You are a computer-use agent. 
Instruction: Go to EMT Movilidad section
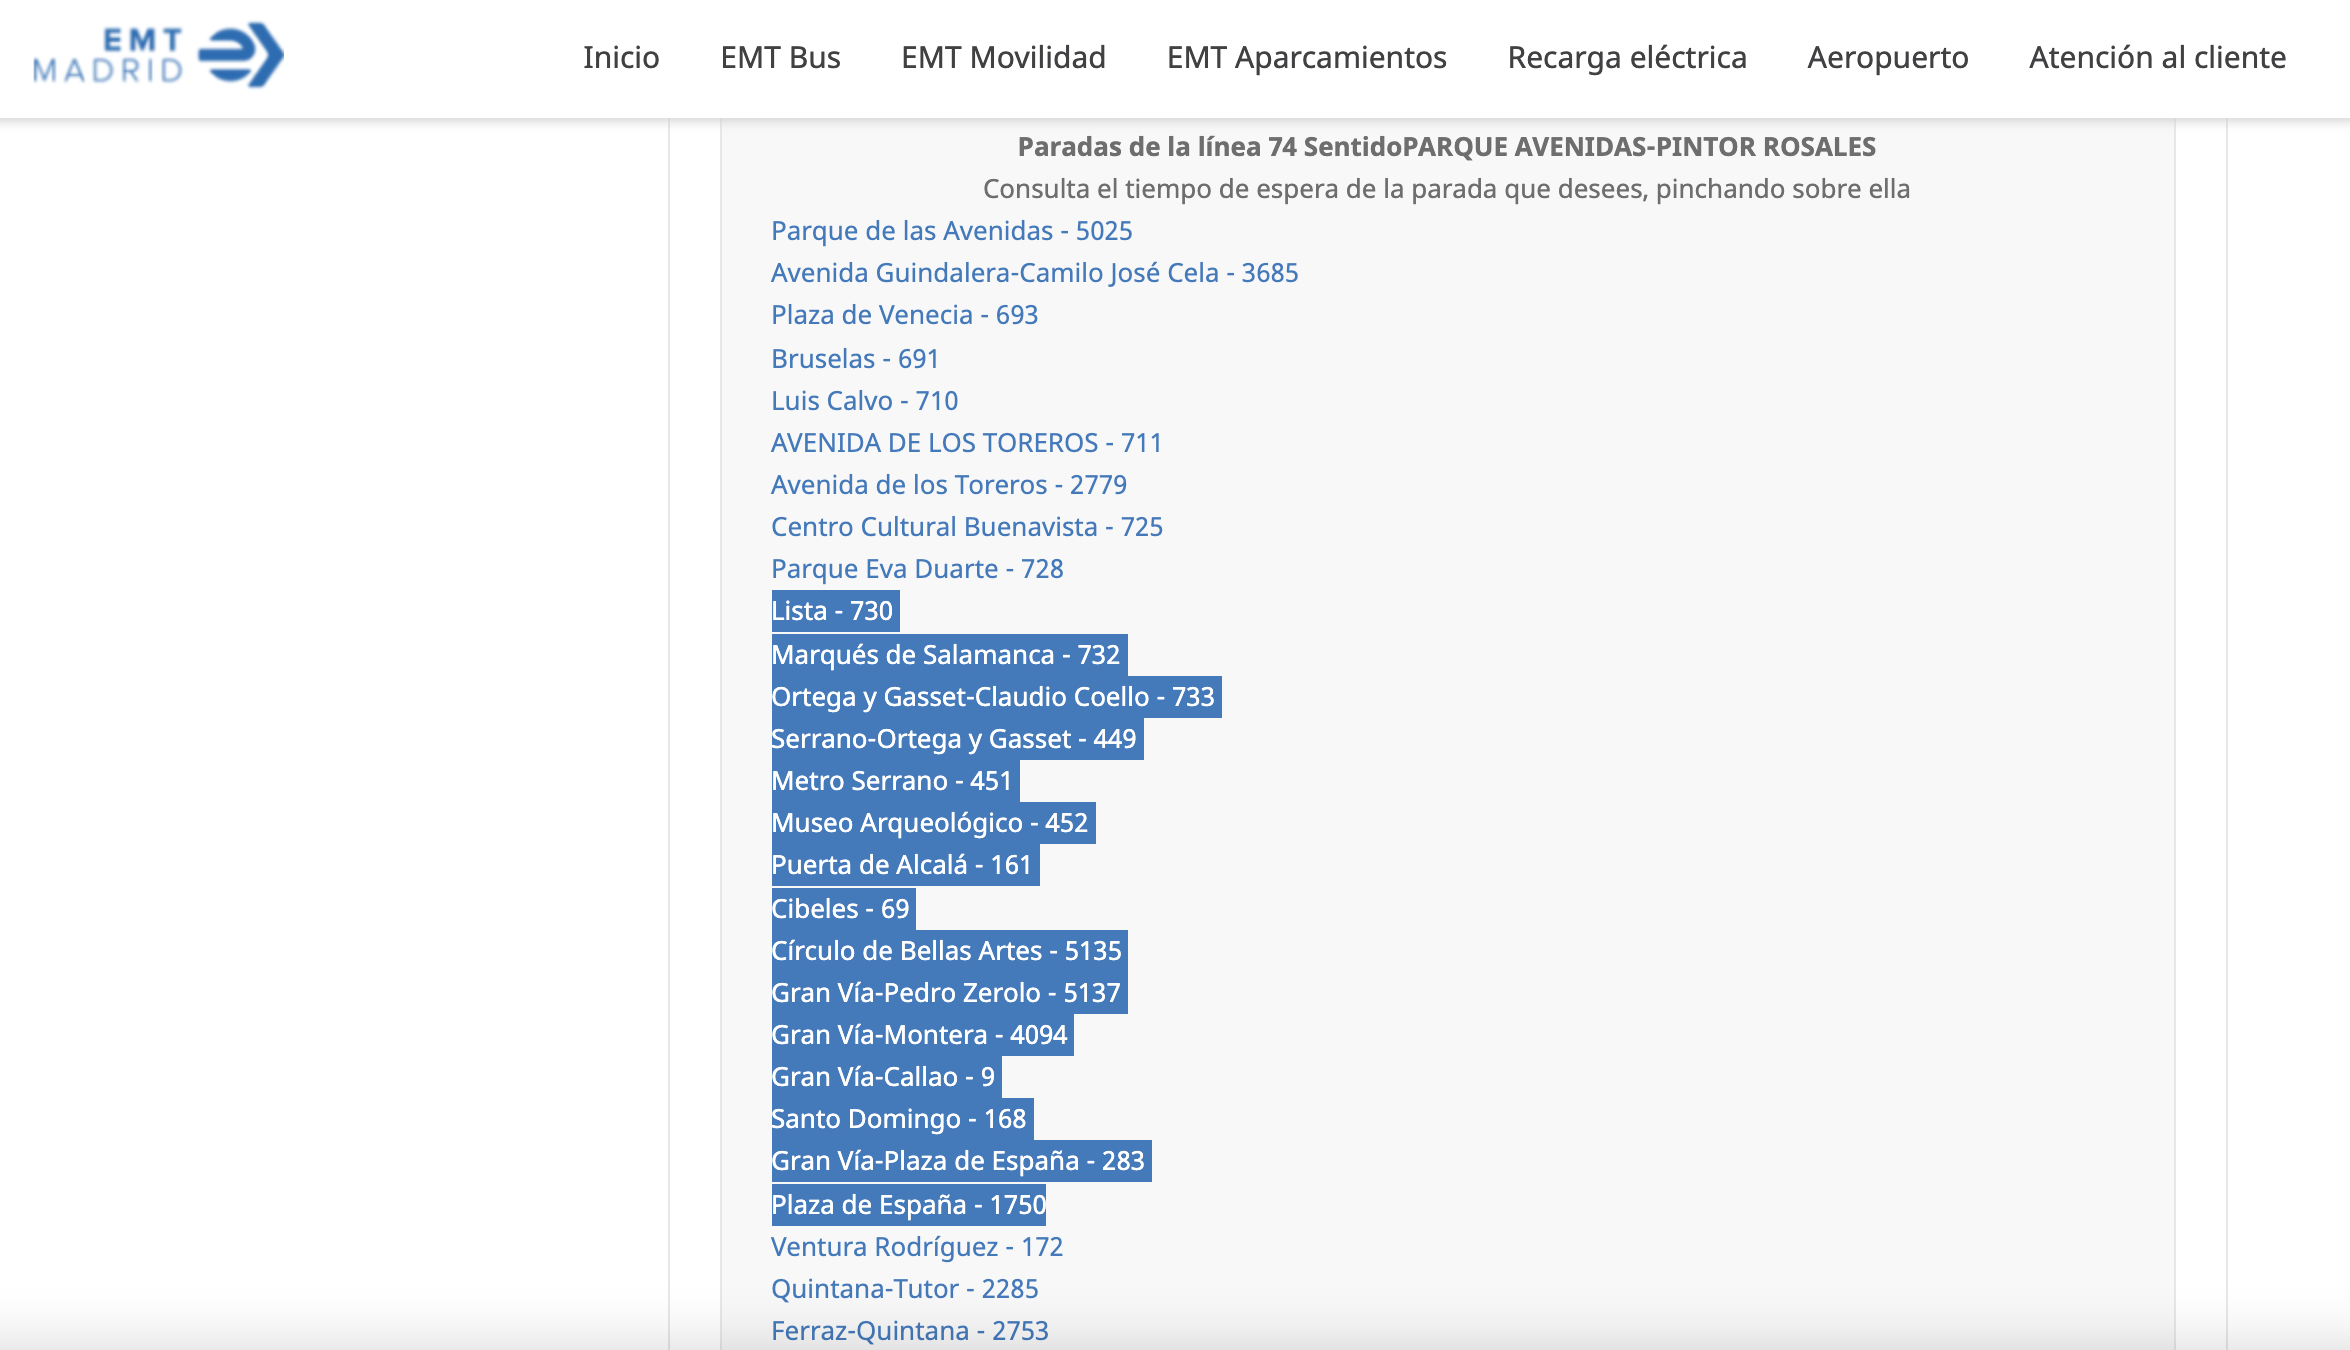click(x=1003, y=58)
